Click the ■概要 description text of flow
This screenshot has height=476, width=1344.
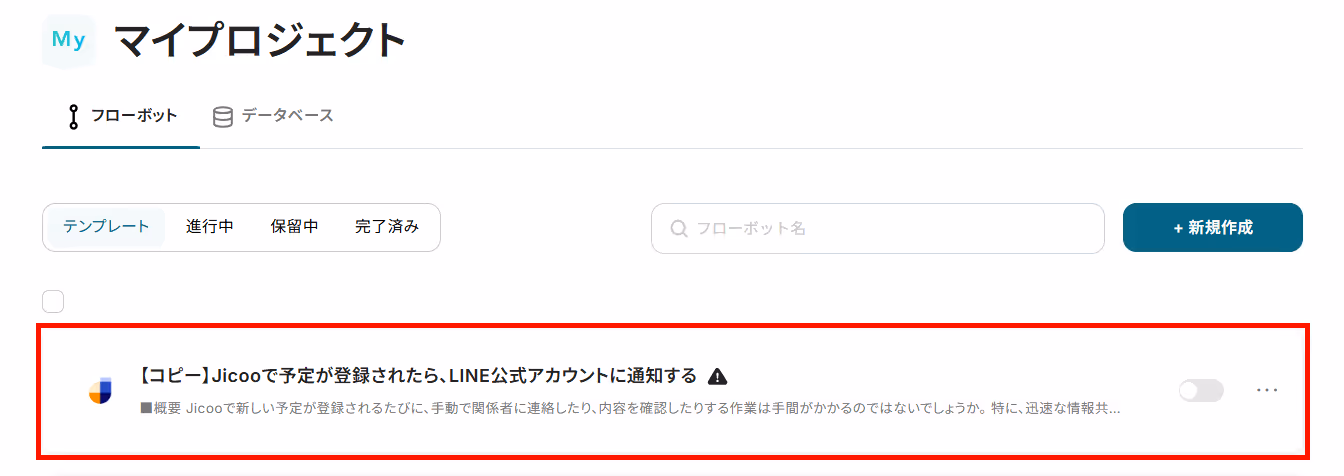click(630, 408)
